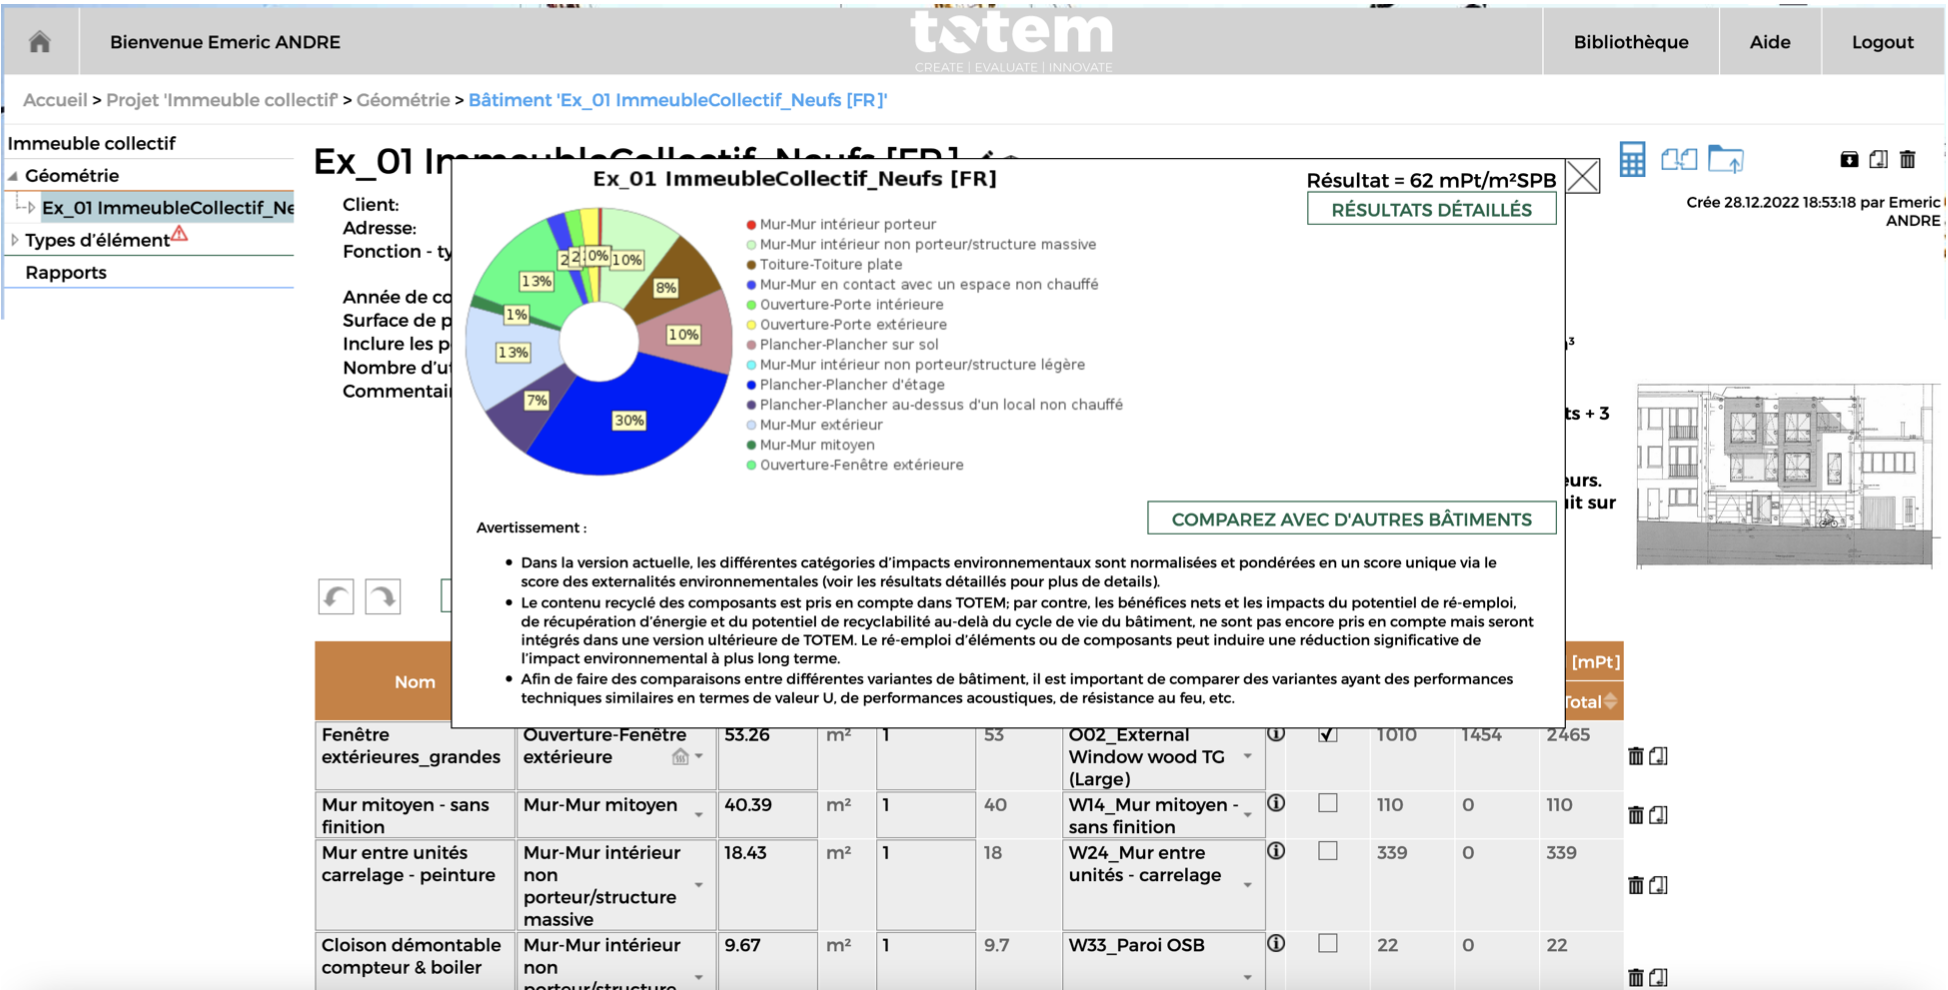Open the Aide menu
Image resolution: width=1948 pixels, height=990 pixels.
coord(1770,42)
